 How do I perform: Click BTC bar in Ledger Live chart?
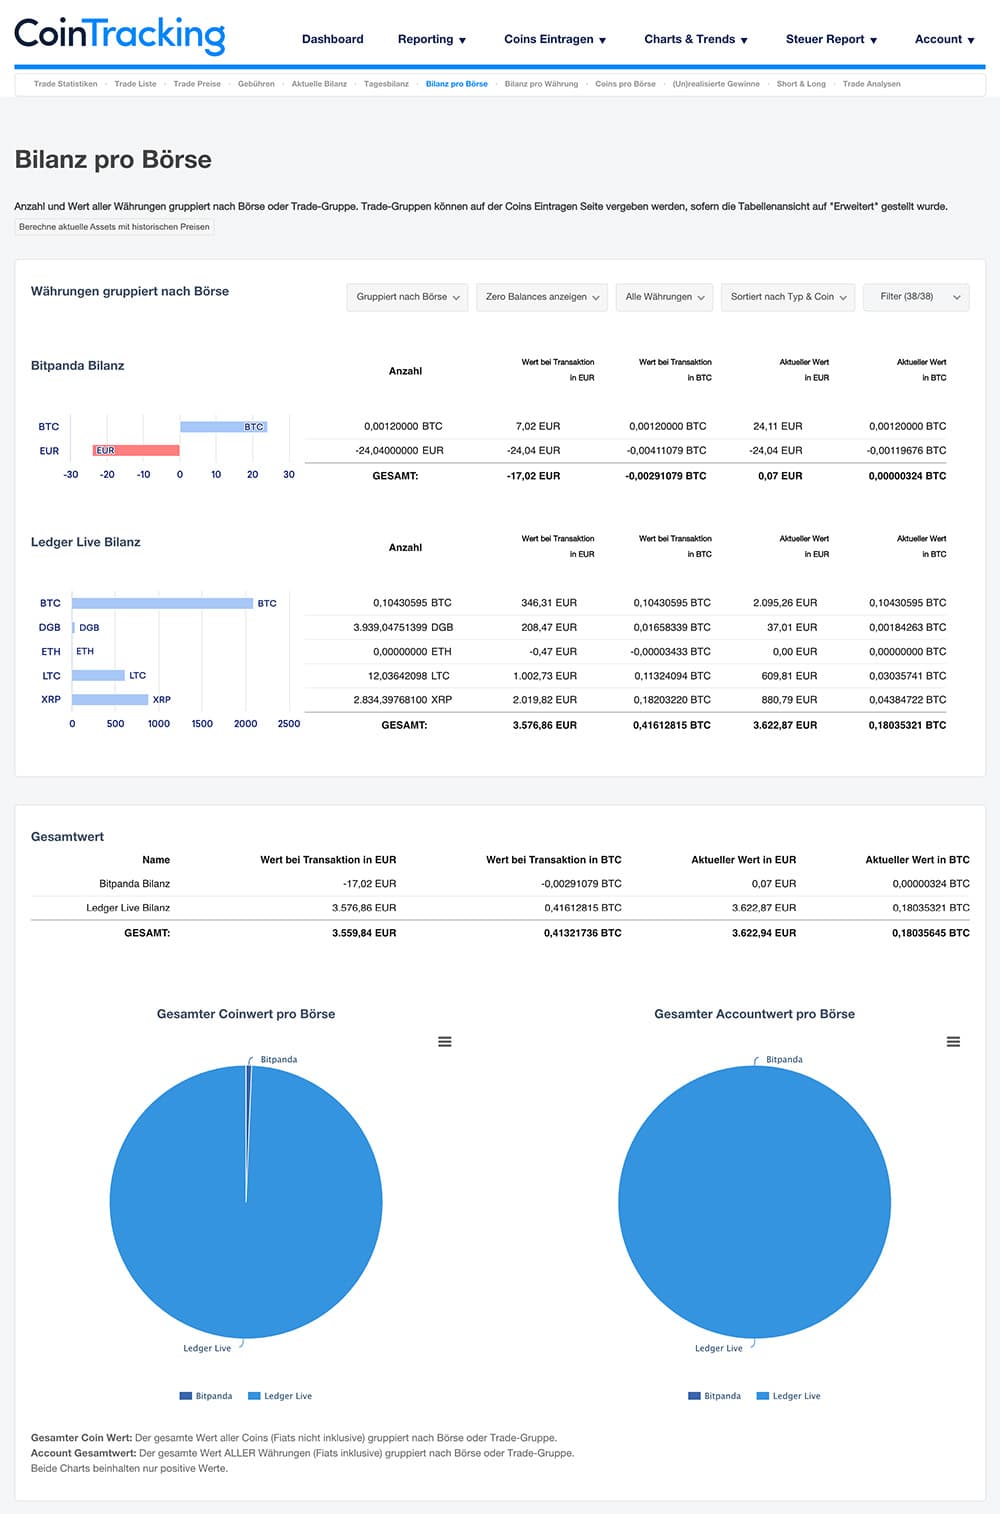tap(162, 603)
